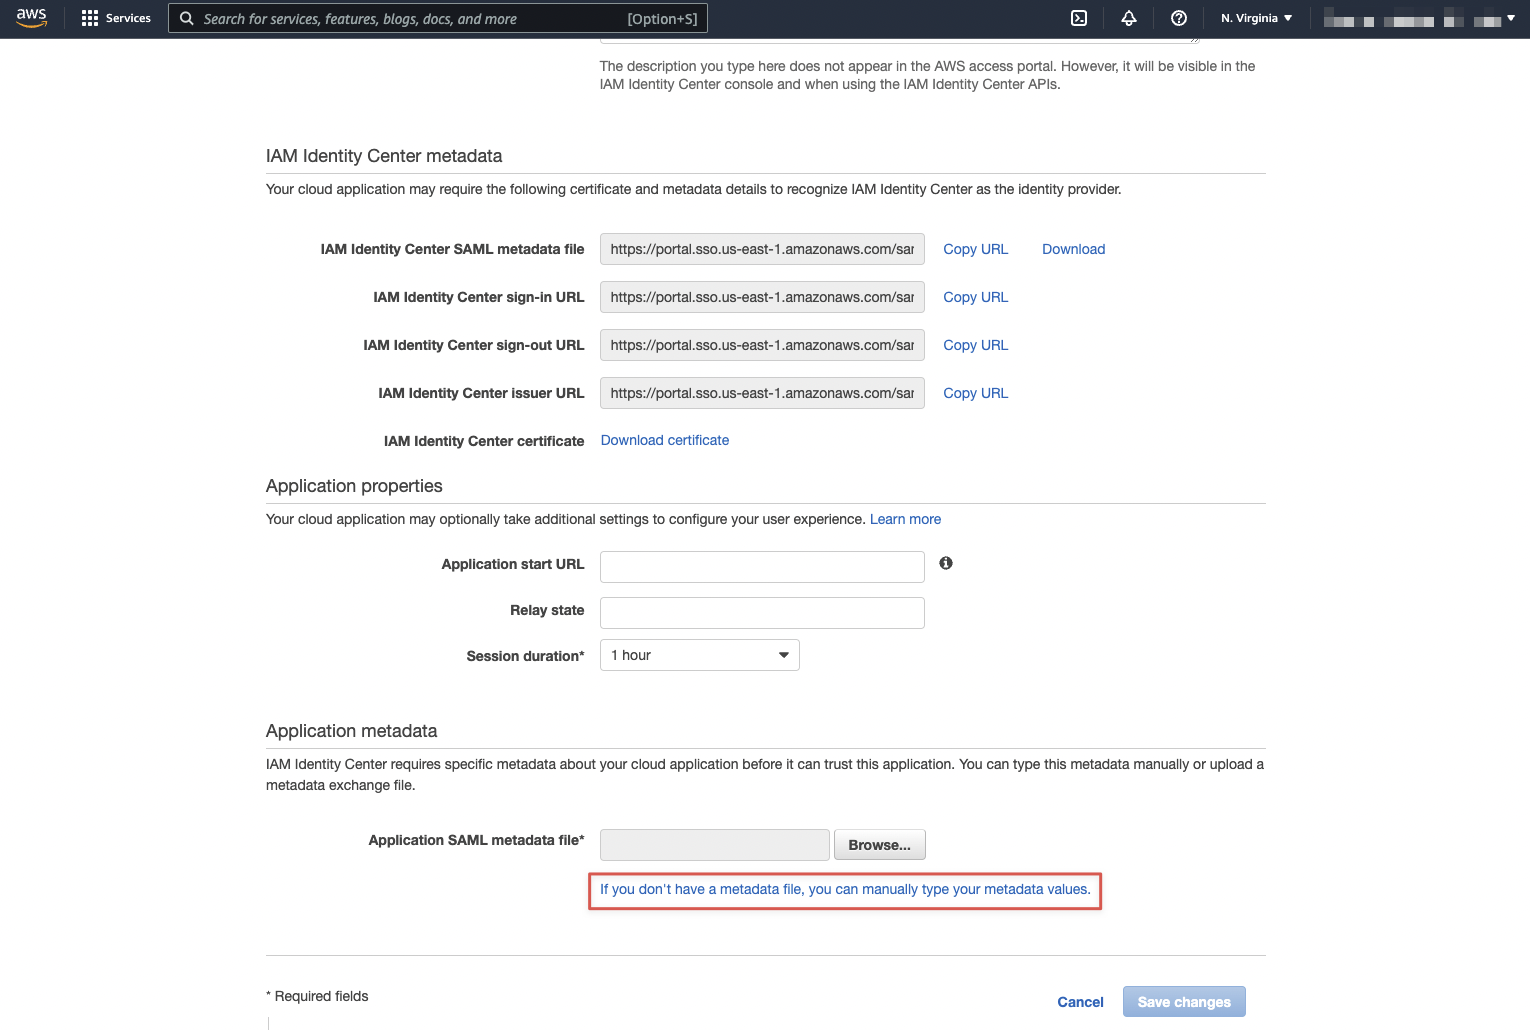Cancel the application configuration

(x=1080, y=1002)
